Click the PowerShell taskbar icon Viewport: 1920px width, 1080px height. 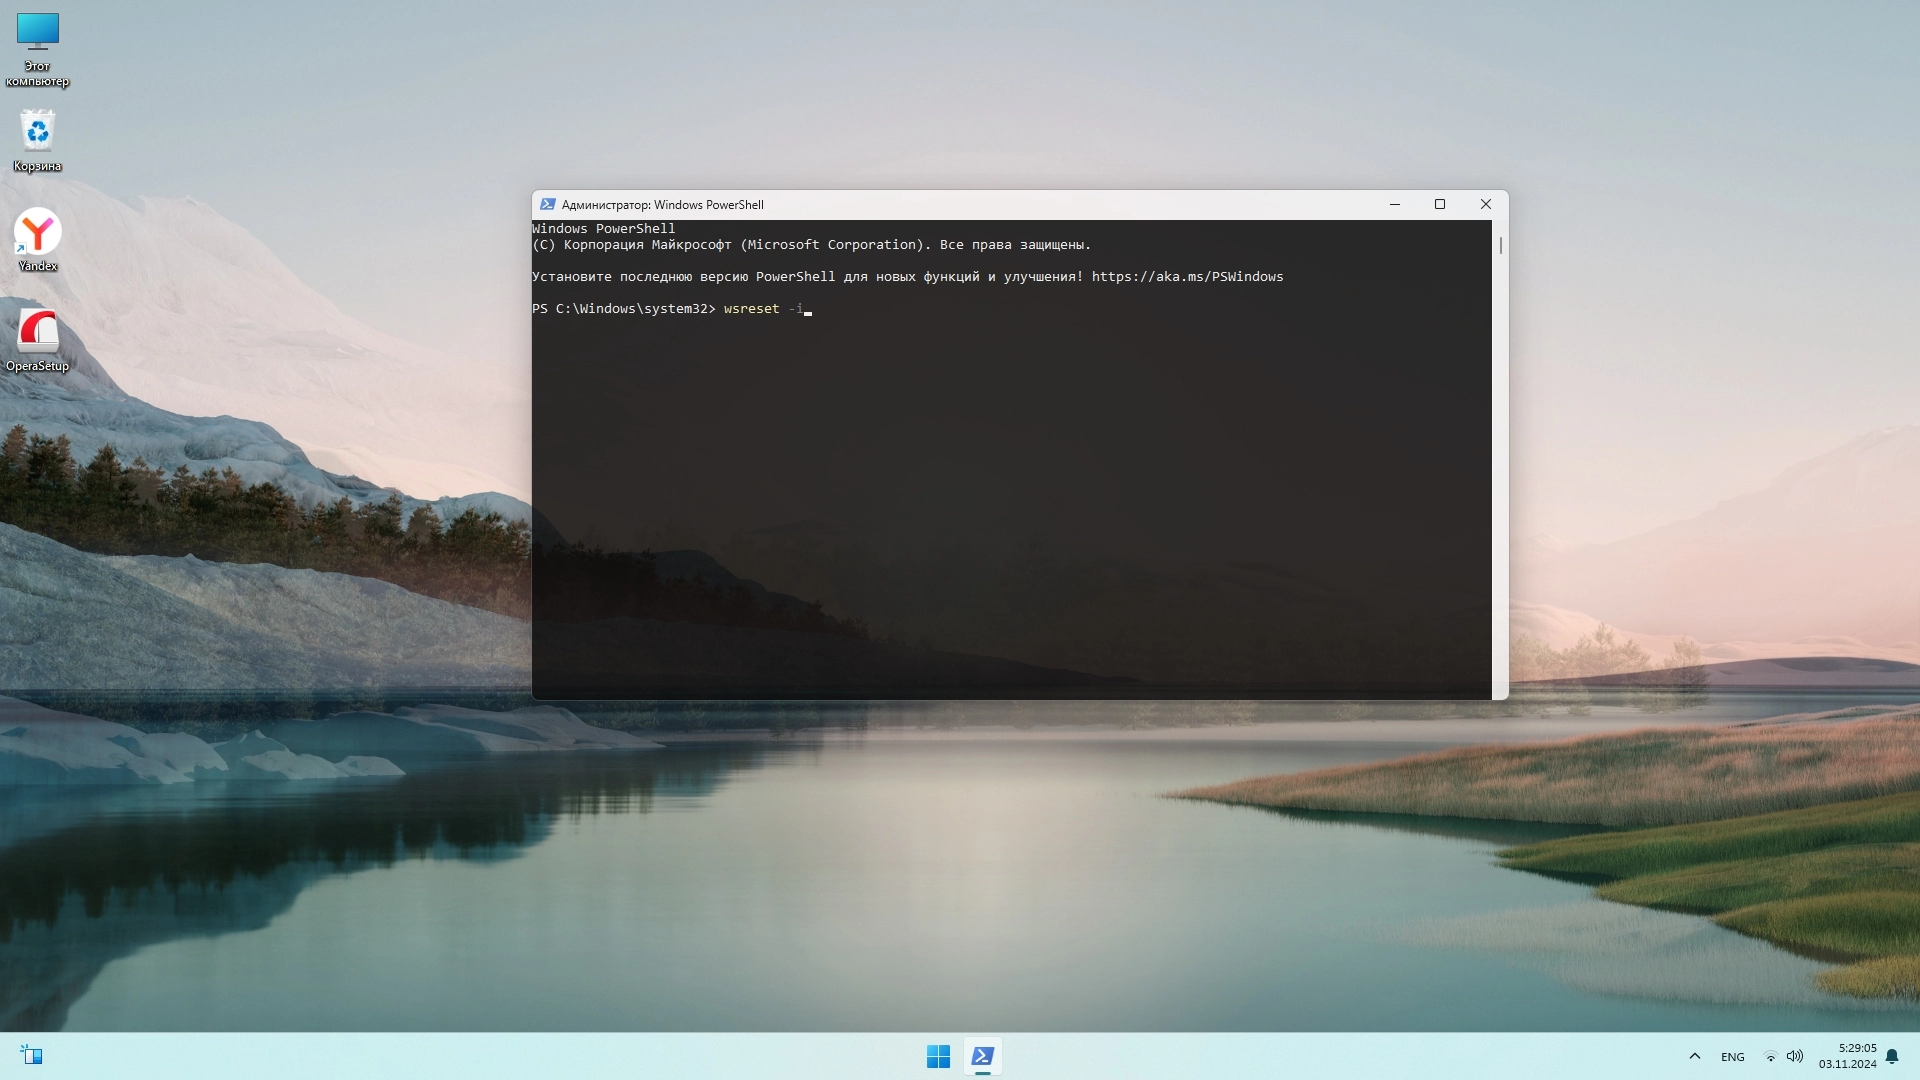983,1056
